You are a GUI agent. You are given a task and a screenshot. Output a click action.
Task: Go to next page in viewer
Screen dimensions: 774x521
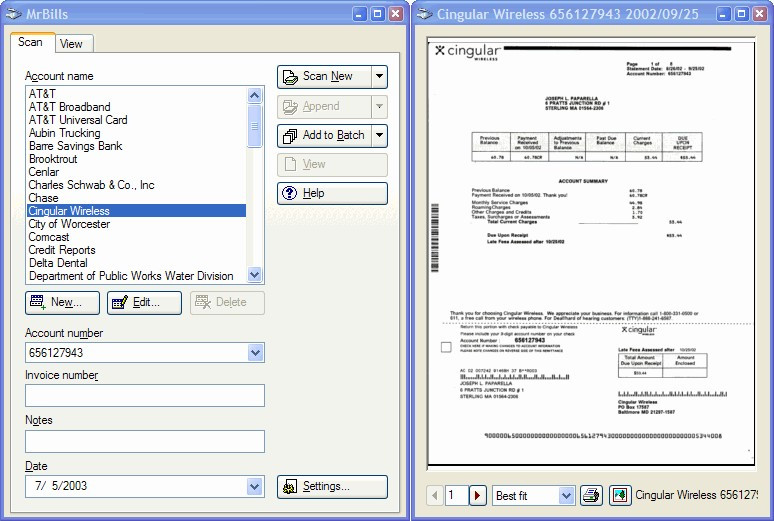477,495
